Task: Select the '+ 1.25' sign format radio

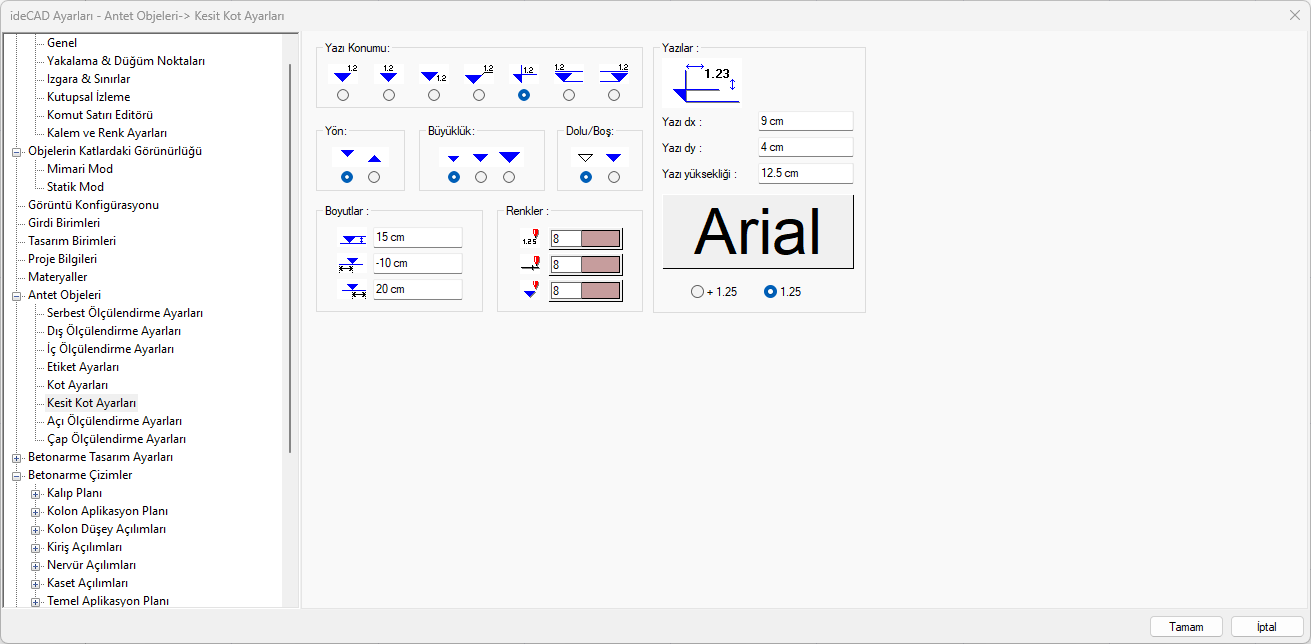Action: 697,292
